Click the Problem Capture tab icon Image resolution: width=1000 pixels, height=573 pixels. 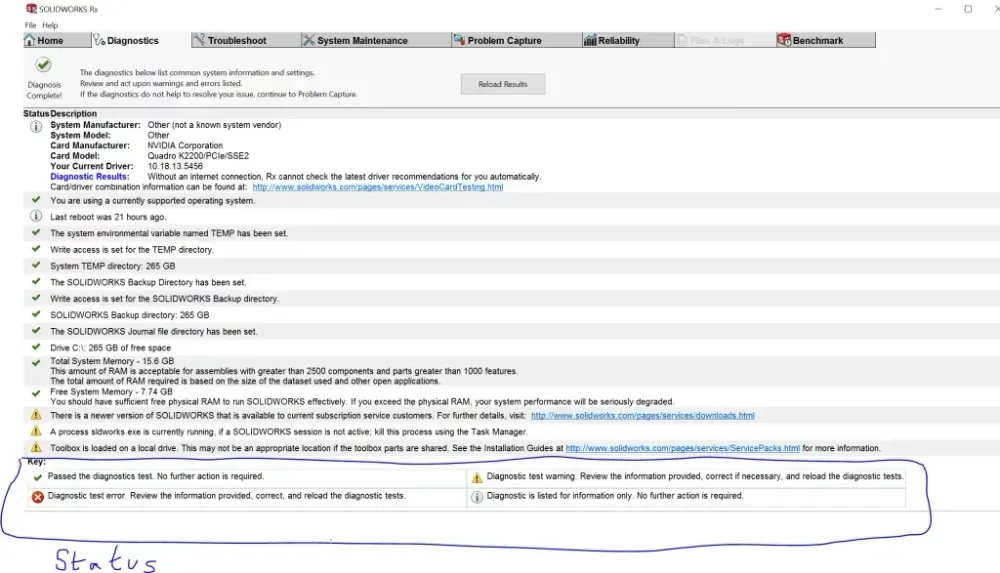tap(459, 40)
